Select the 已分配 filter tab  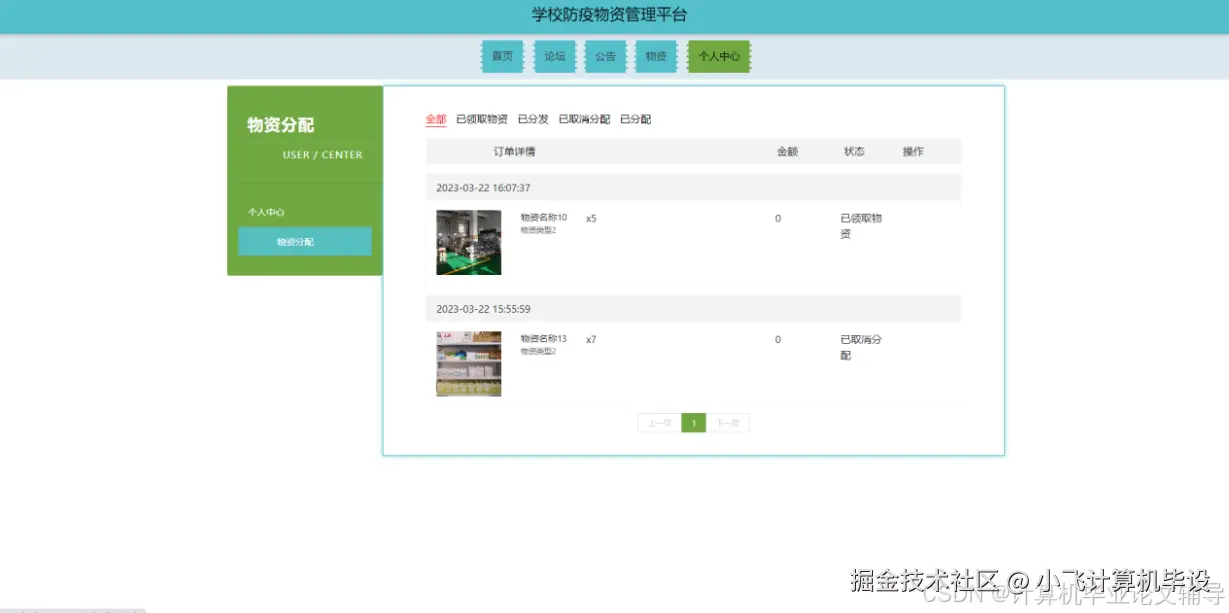635,119
